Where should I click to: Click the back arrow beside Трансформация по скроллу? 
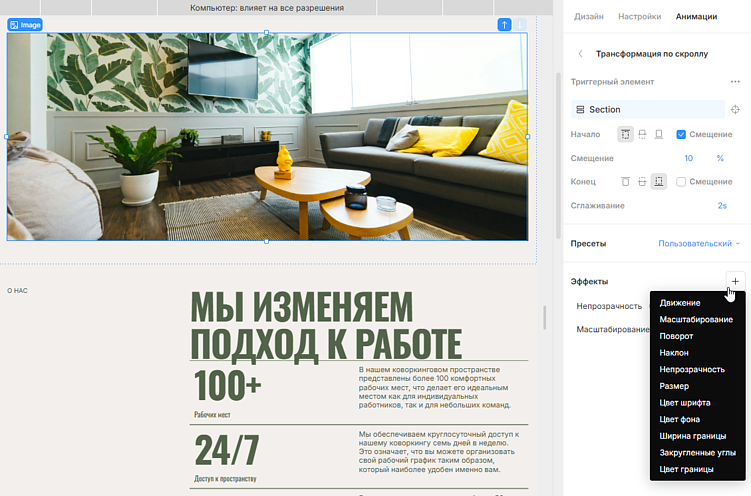[x=580, y=54]
